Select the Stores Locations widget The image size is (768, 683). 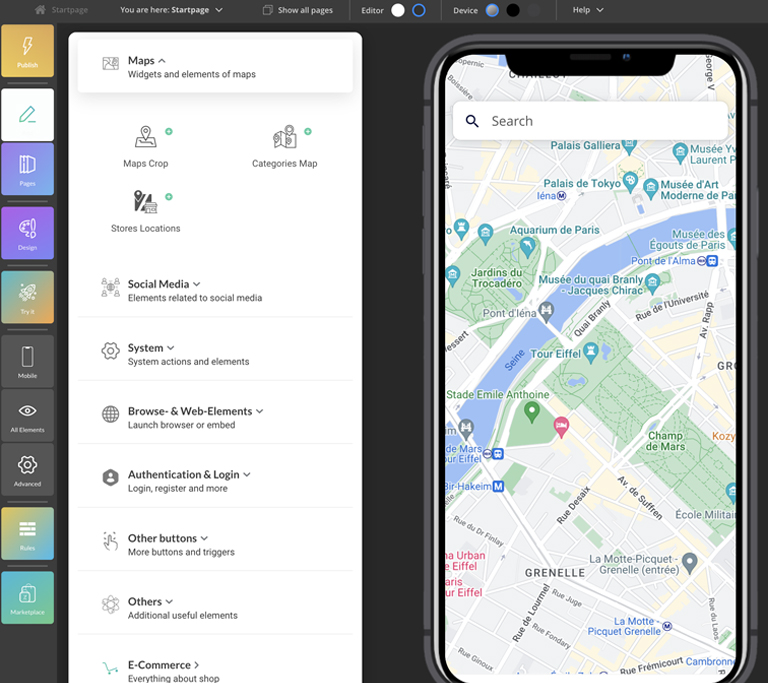pos(145,212)
